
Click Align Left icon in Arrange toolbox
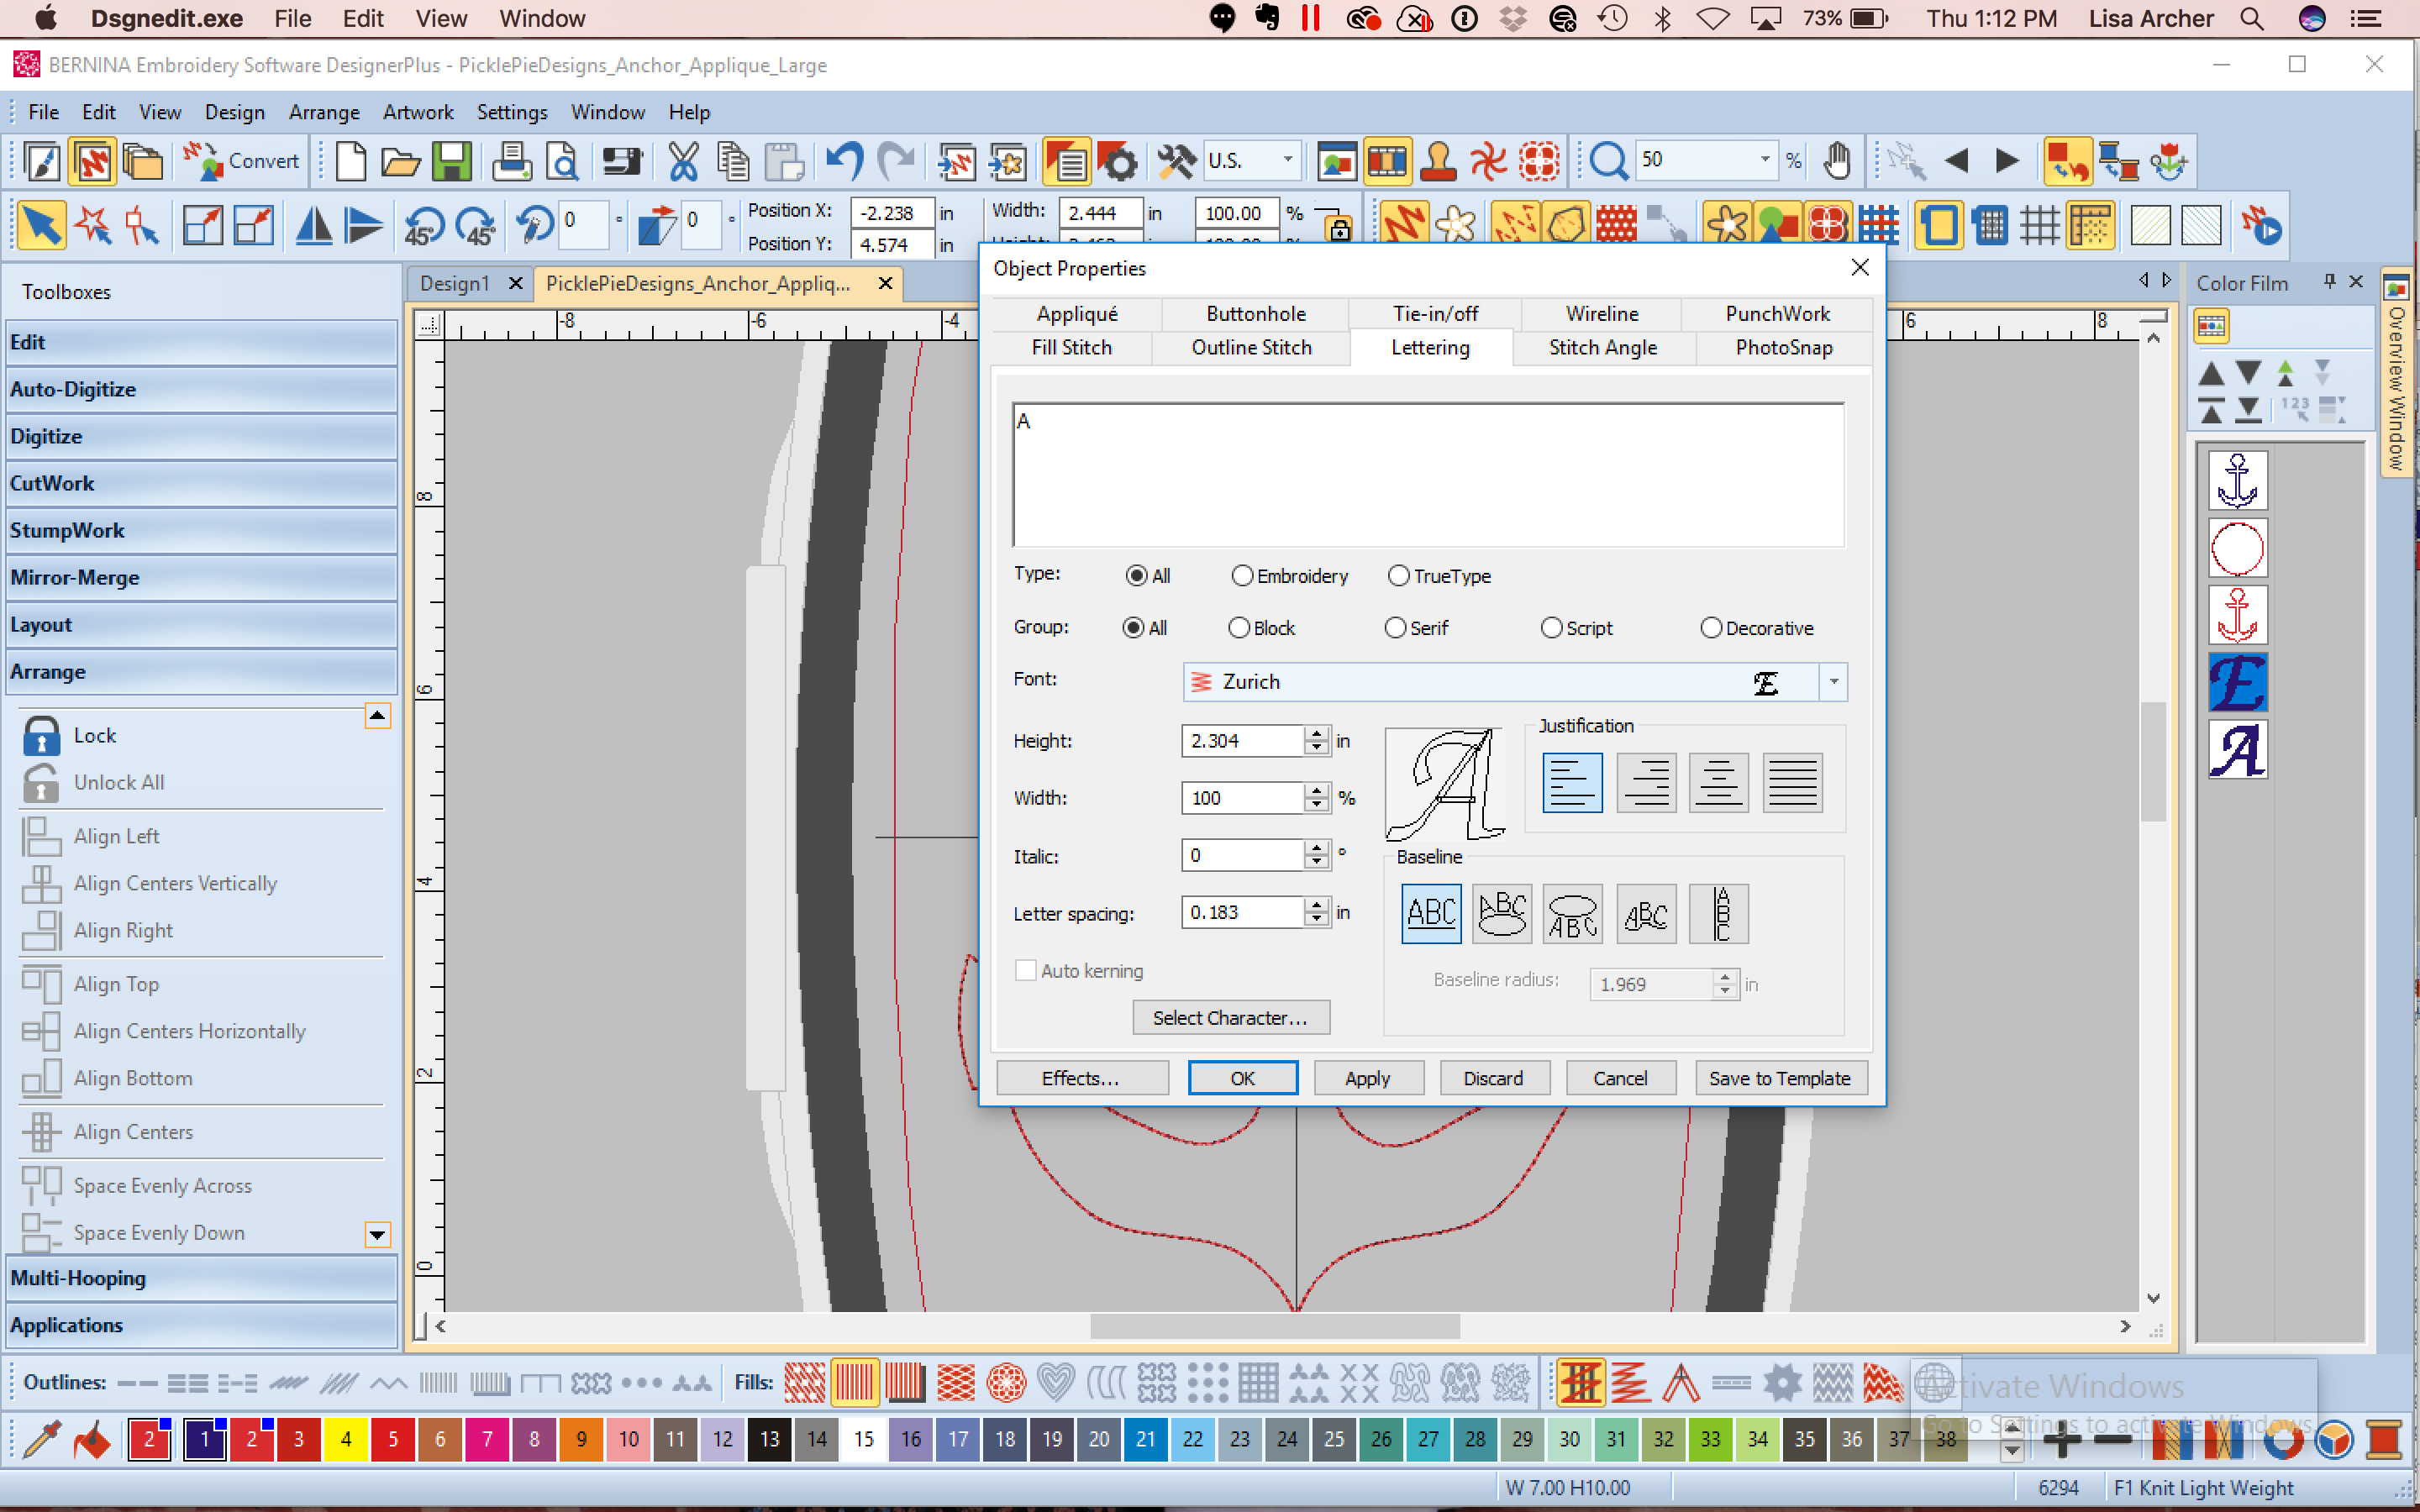(x=41, y=836)
